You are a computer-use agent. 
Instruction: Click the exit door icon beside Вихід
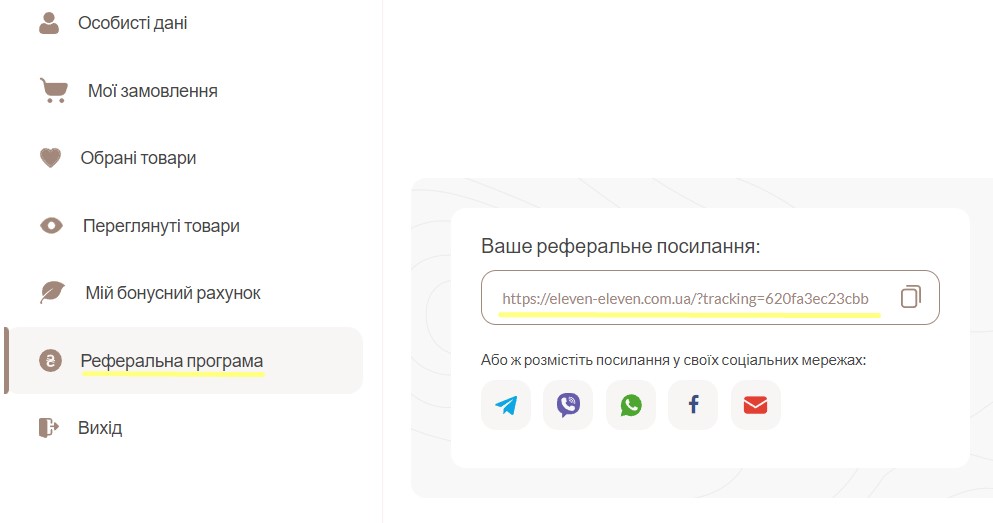[x=49, y=427]
